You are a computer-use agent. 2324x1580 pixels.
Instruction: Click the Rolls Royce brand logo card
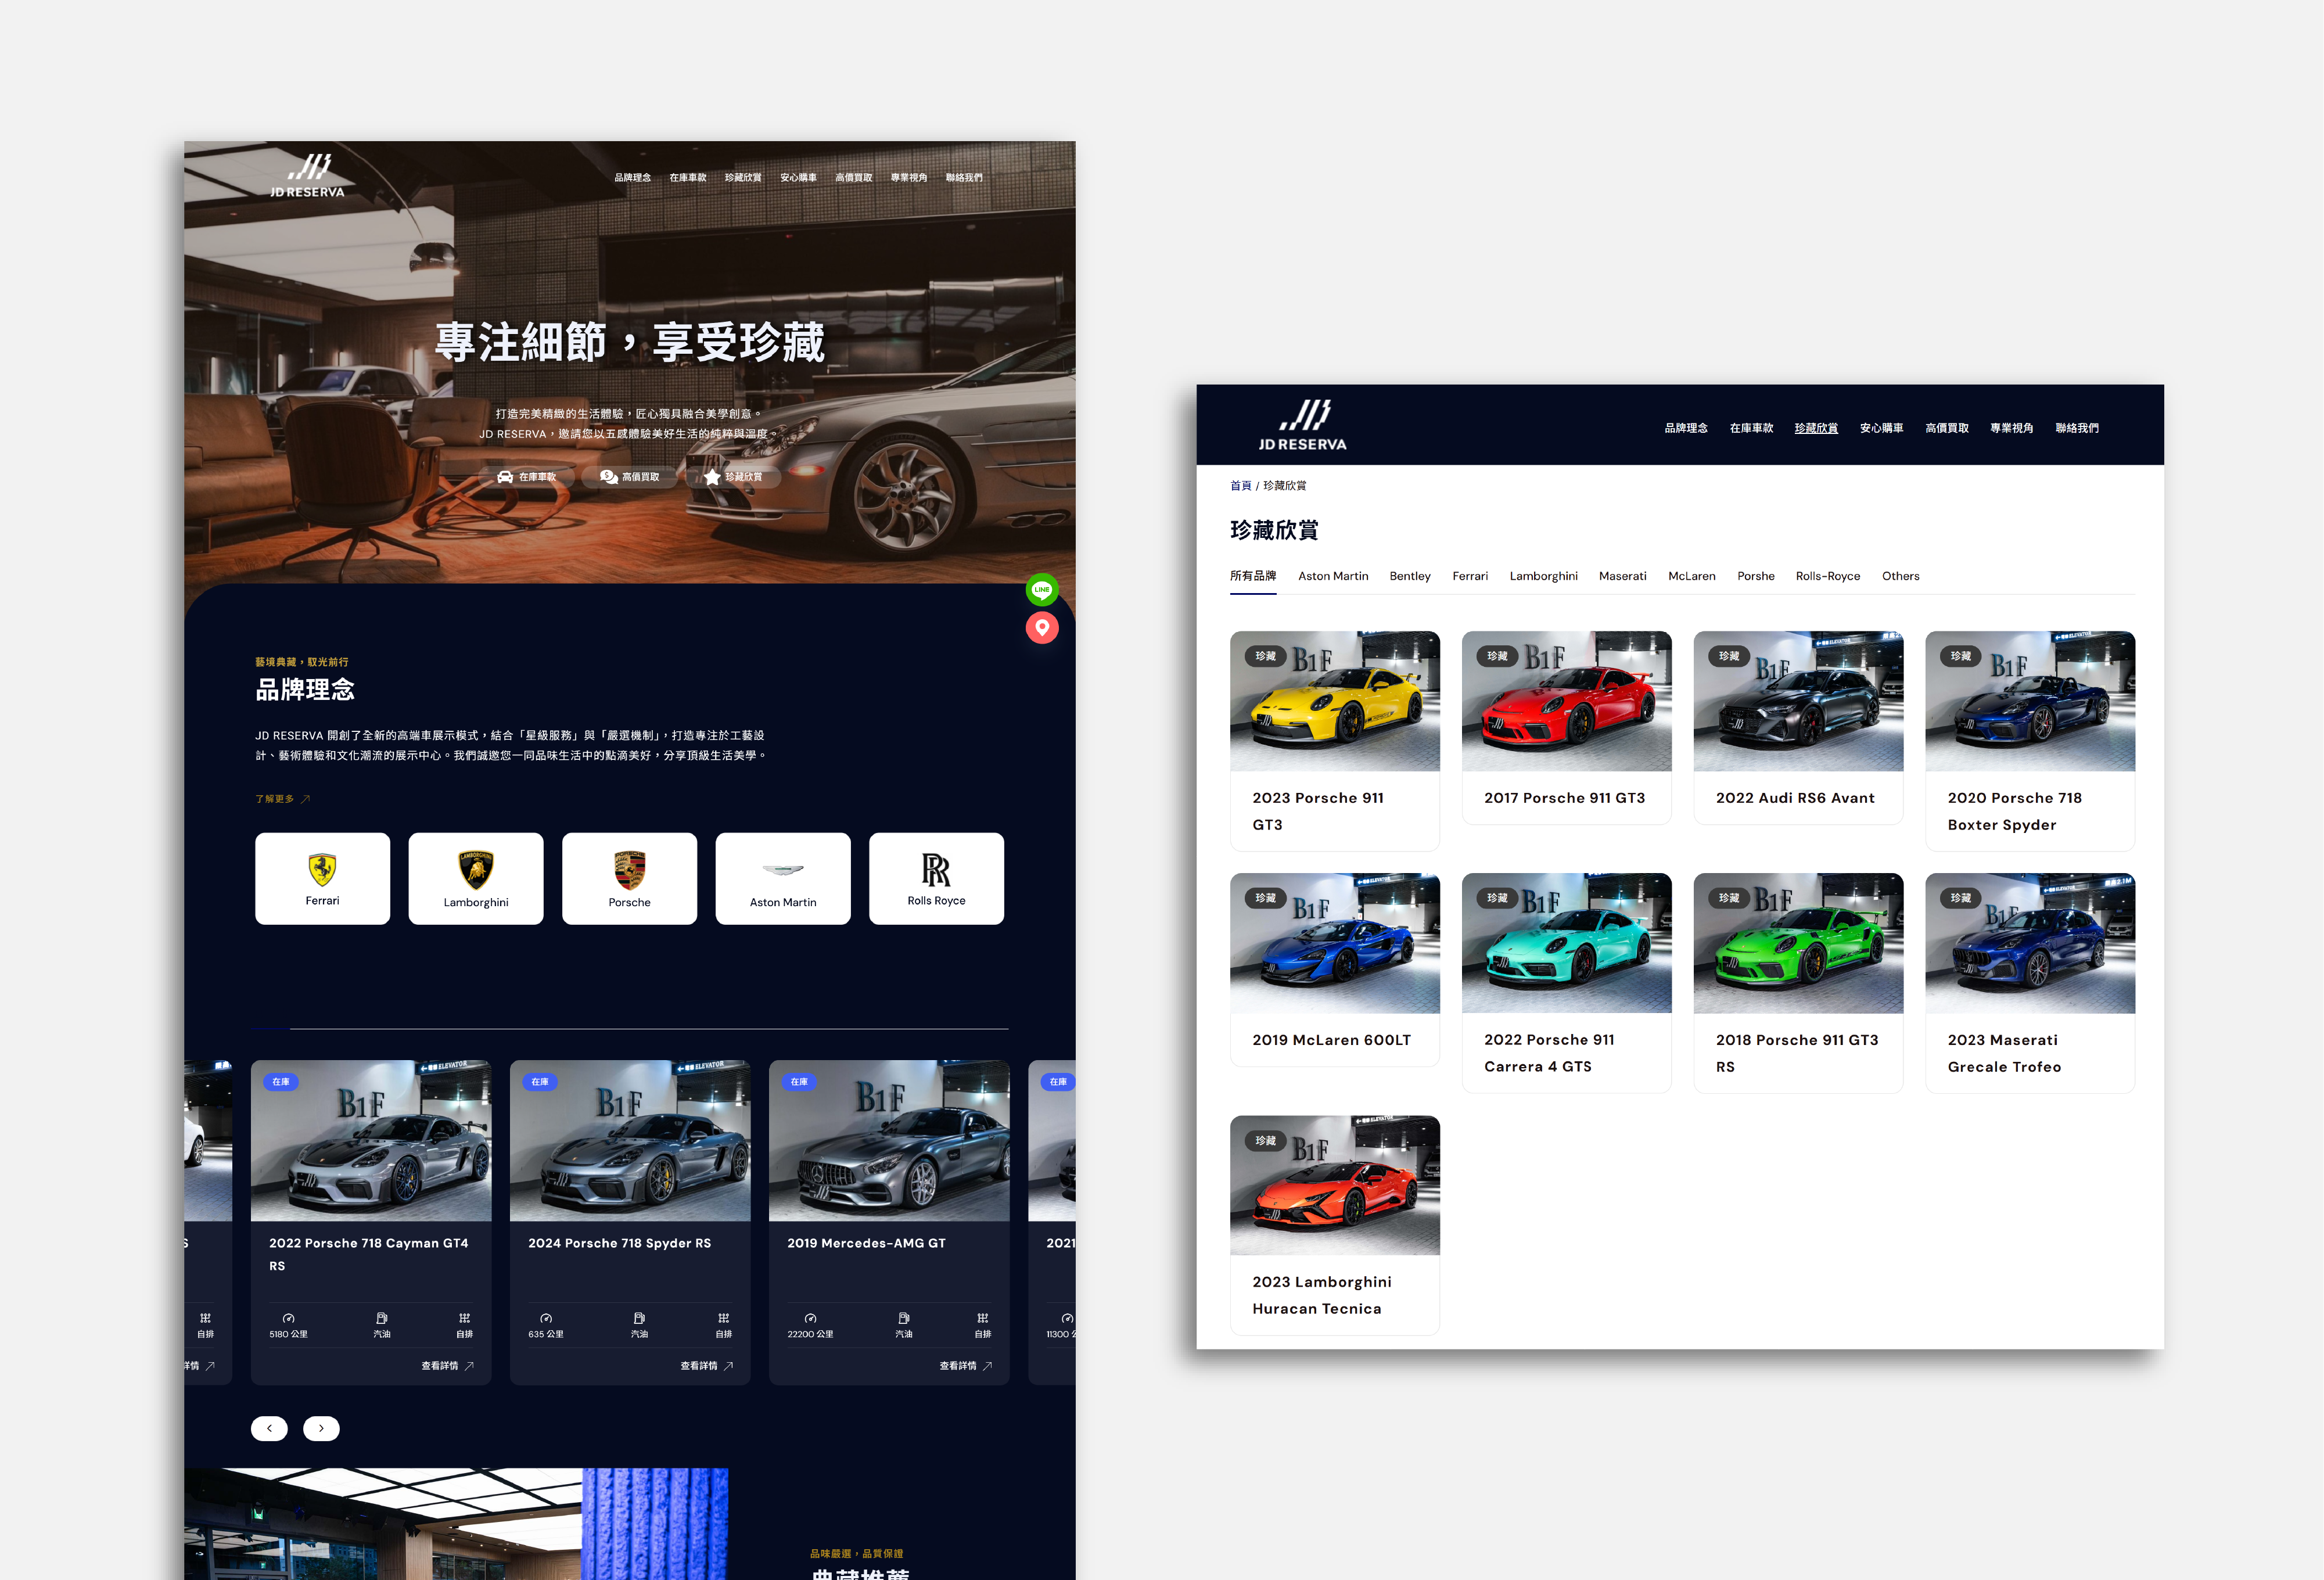coord(936,878)
